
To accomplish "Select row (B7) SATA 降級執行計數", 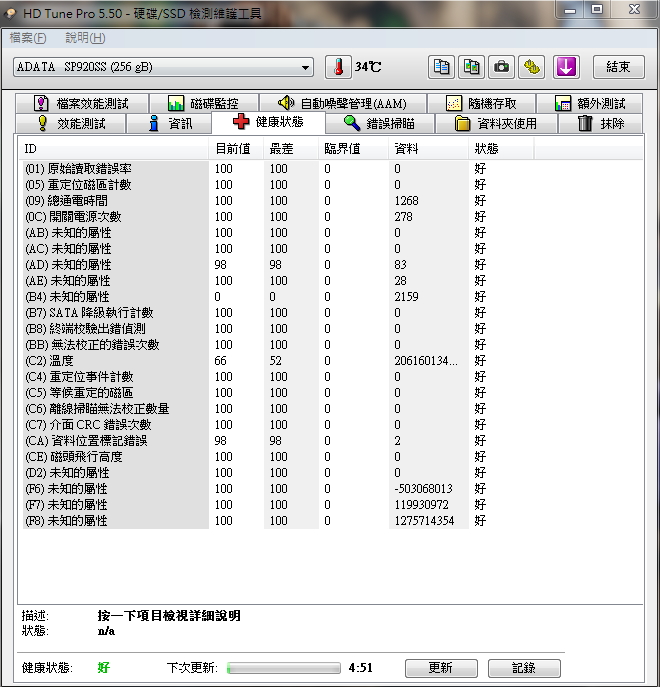I will coord(279,312).
